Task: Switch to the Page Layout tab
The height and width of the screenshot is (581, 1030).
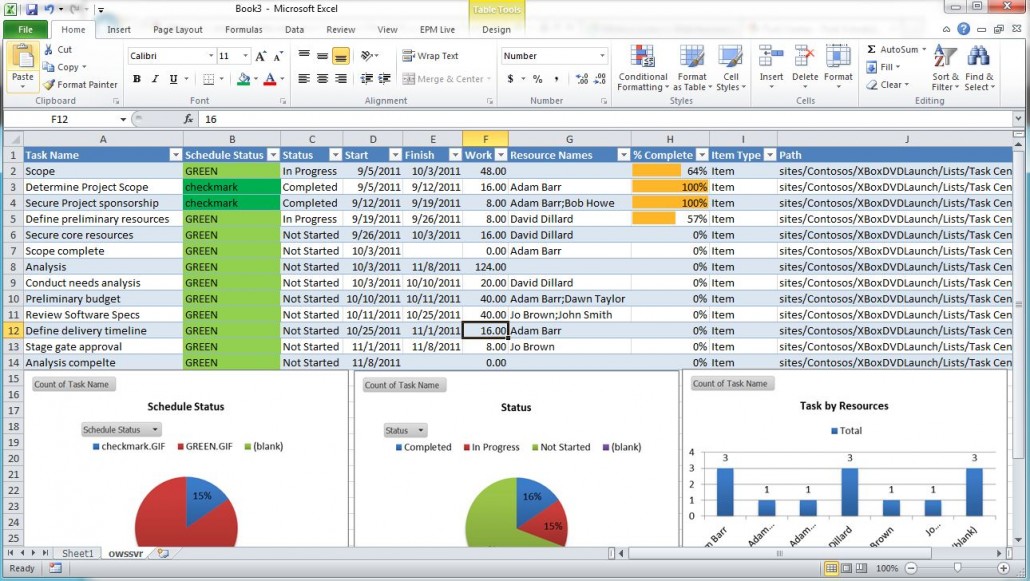Action: click(x=177, y=30)
